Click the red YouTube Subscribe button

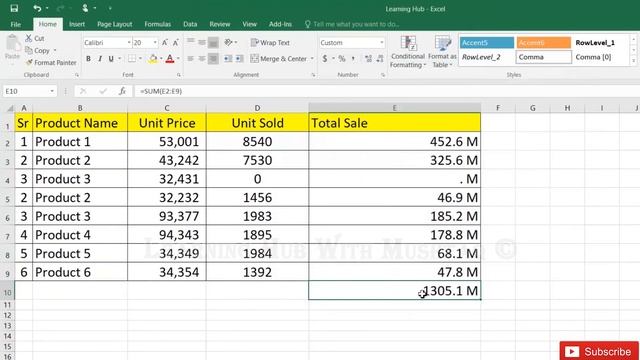[599, 351]
